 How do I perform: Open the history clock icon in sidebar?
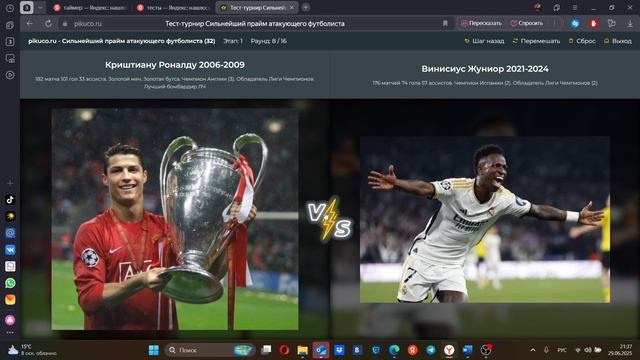tap(10, 8)
